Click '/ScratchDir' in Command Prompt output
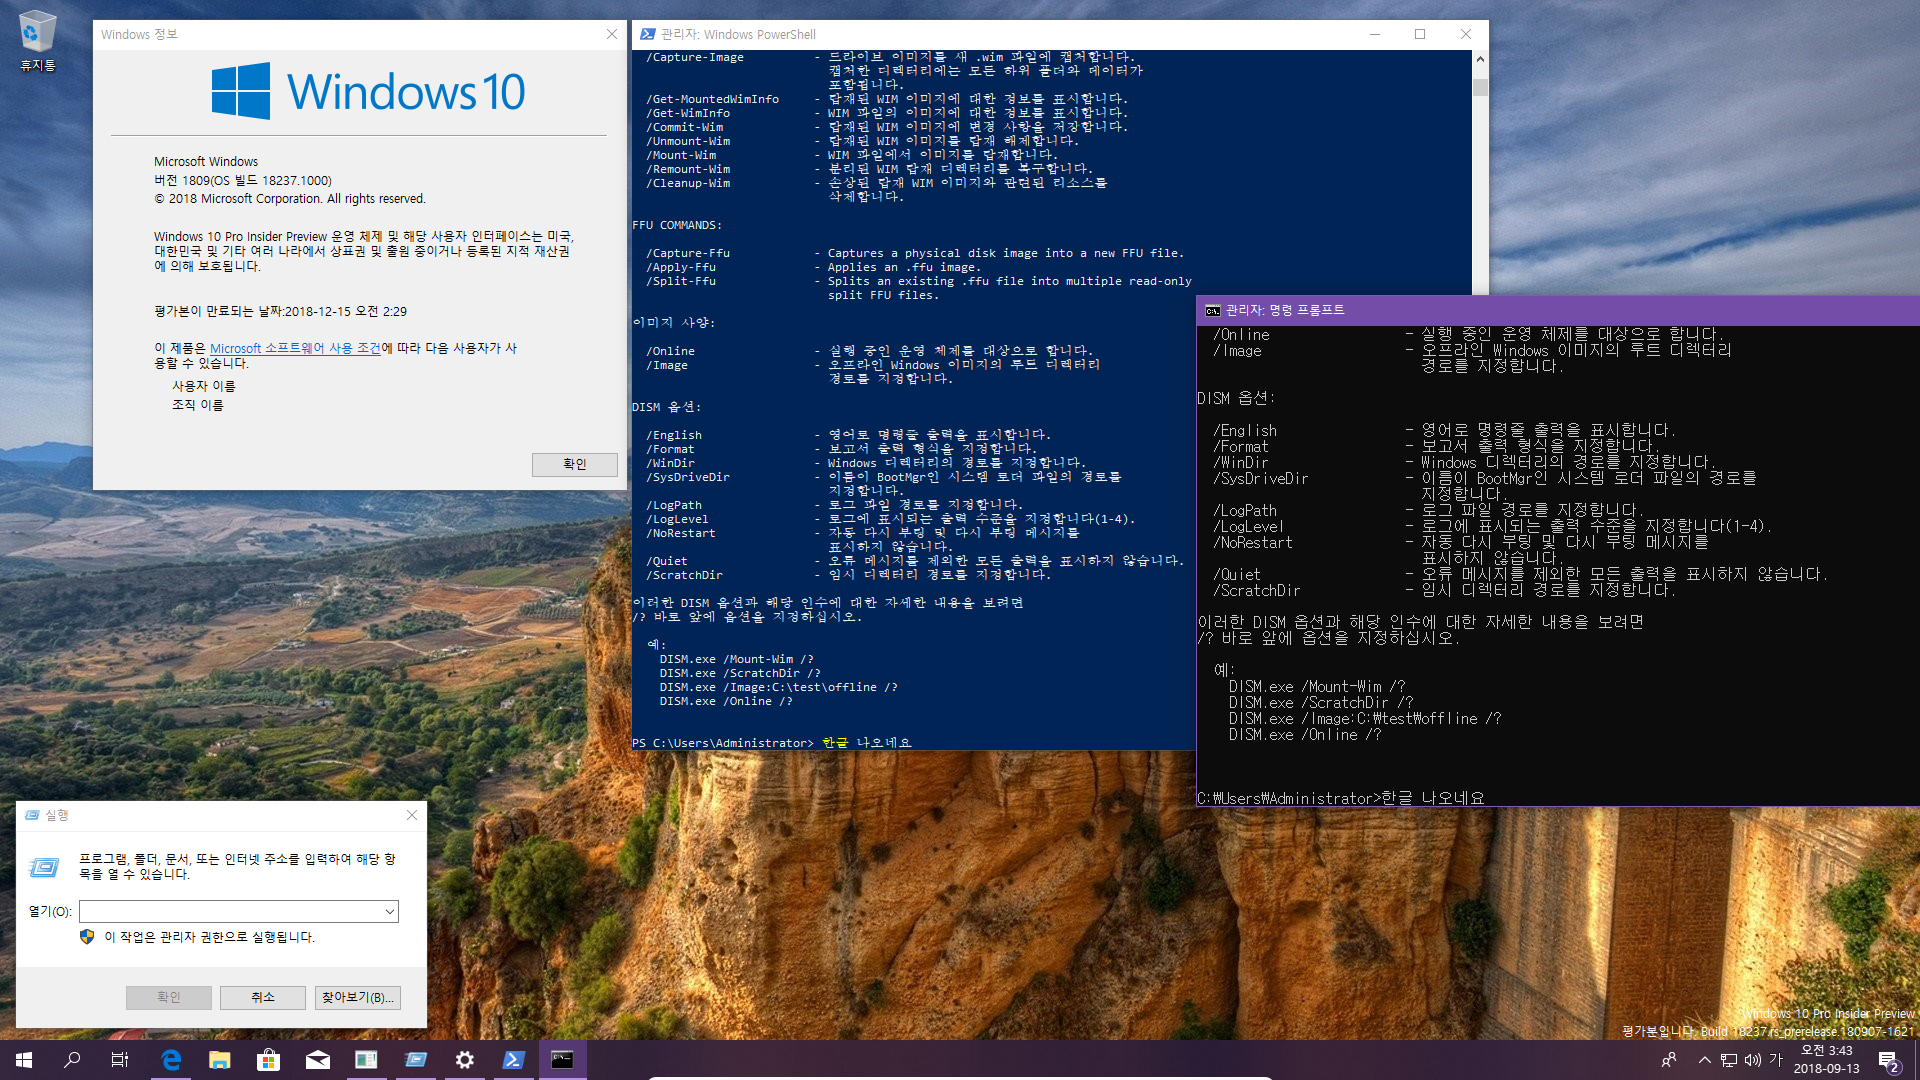The image size is (1920, 1080). (x=1256, y=591)
